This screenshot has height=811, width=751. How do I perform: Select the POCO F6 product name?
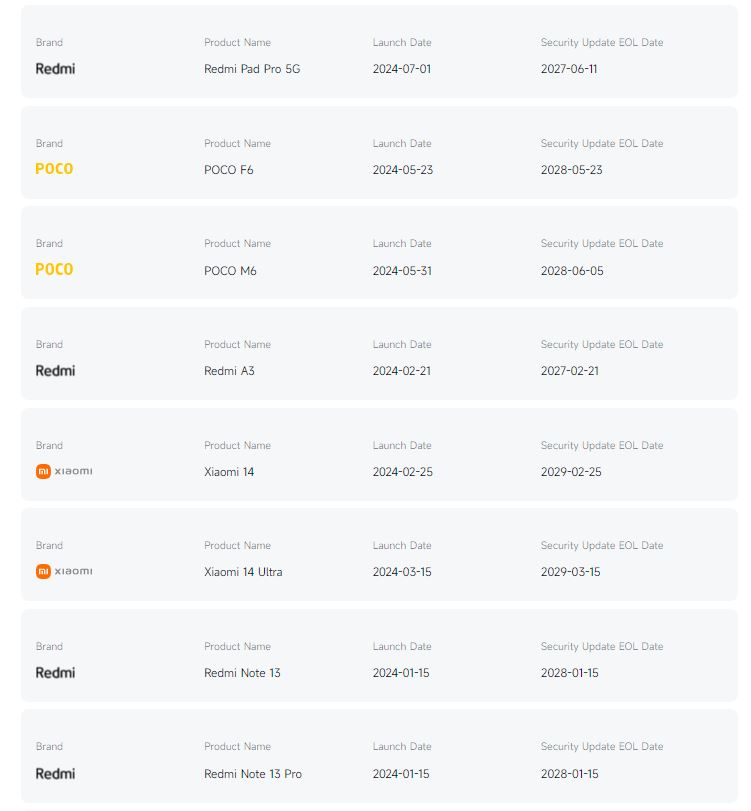(229, 170)
